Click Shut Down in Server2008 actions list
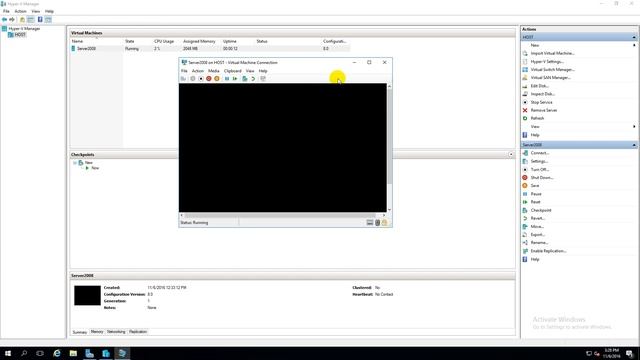This screenshot has width=640, height=360. pyautogui.click(x=542, y=178)
